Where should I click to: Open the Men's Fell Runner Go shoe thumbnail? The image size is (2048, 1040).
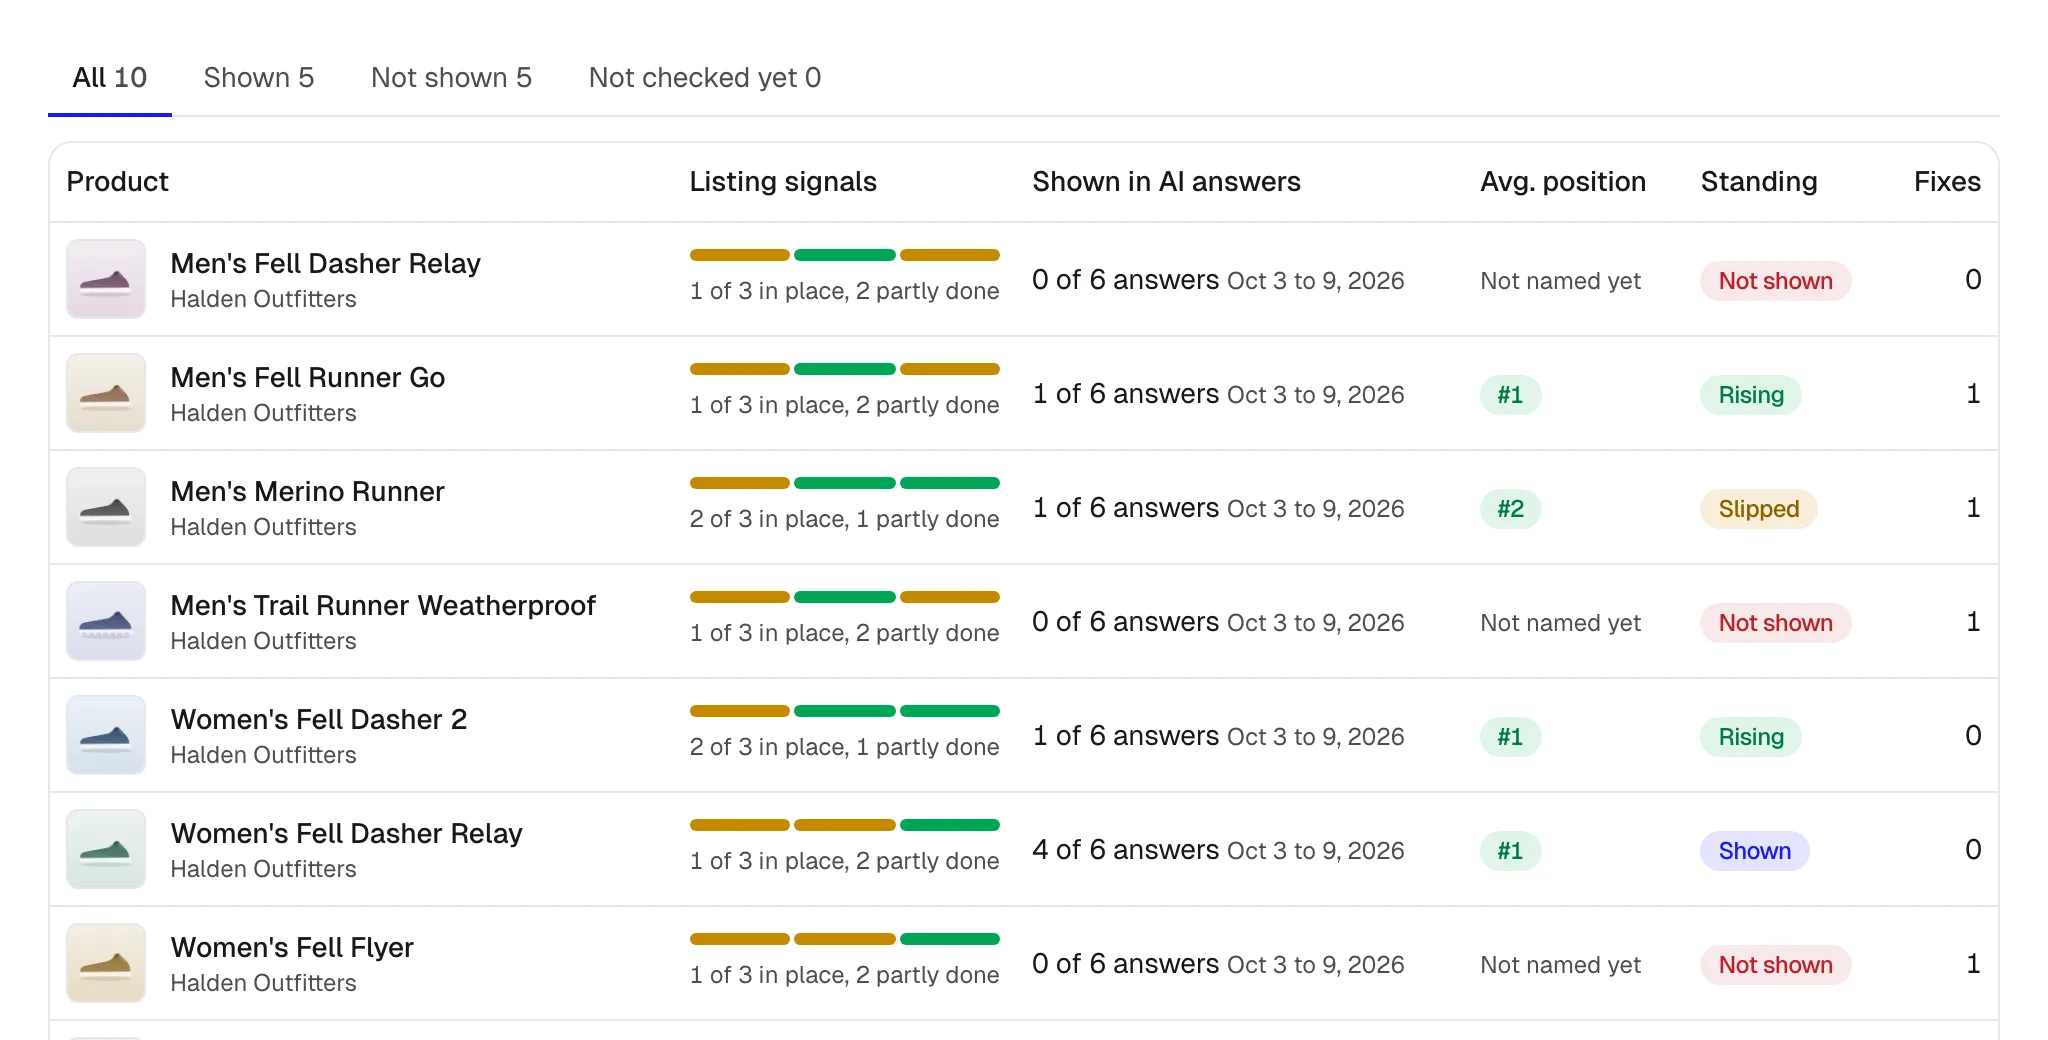pos(106,393)
